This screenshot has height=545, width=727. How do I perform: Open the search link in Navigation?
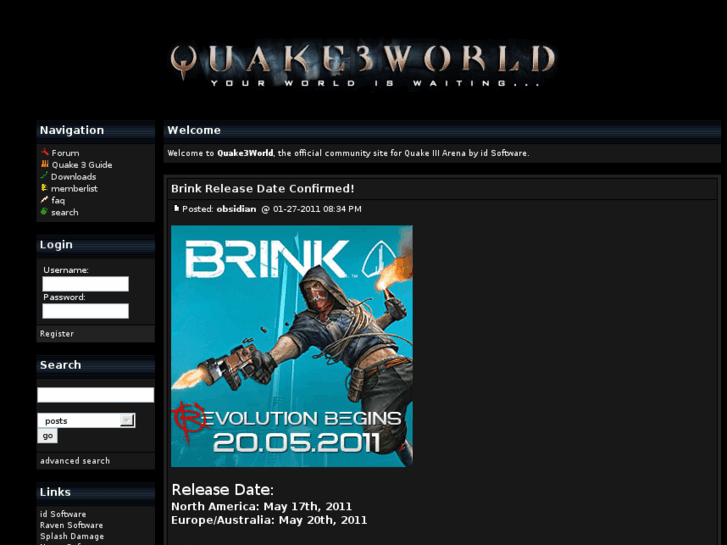pos(64,212)
